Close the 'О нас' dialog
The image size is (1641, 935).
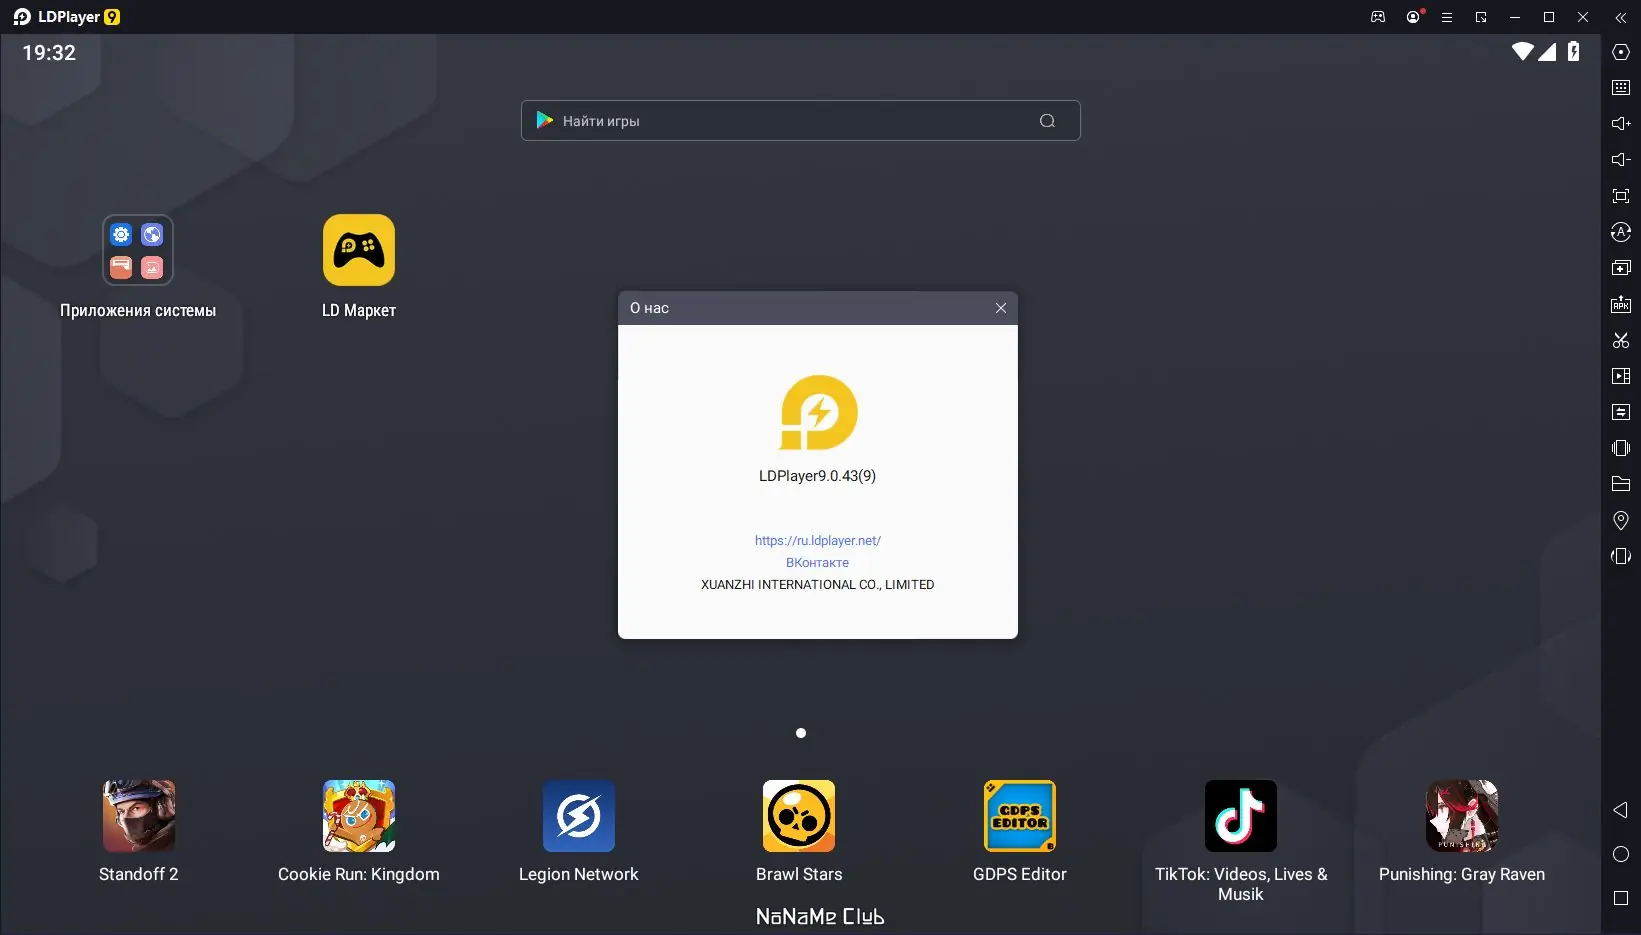[x=1001, y=308]
